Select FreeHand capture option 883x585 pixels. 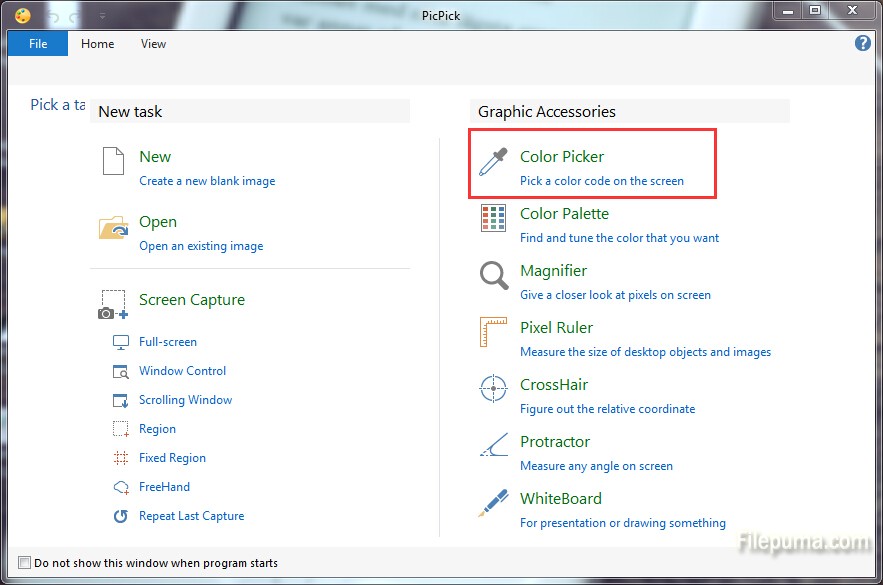coord(164,487)
